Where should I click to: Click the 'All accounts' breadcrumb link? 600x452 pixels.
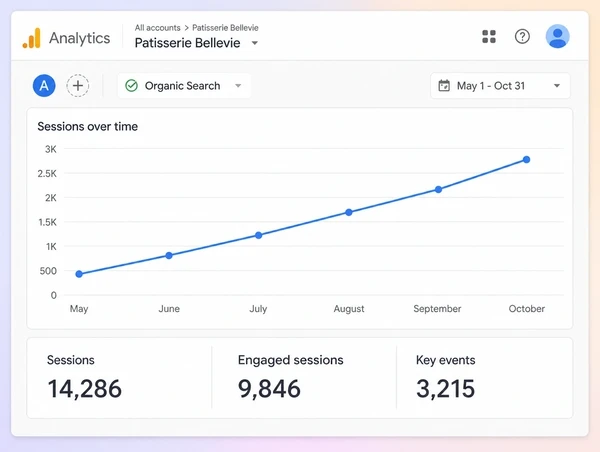tap(157, 28)
